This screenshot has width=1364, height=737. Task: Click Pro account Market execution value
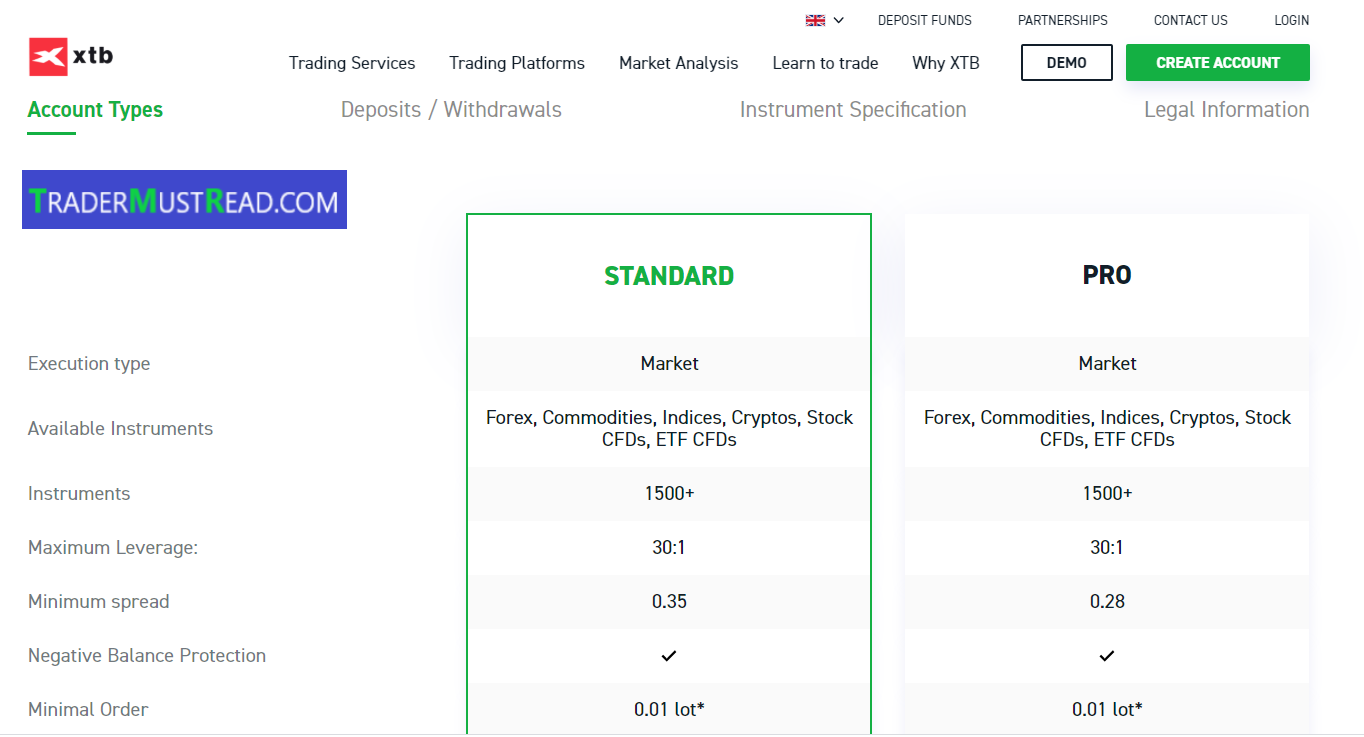pyautogui.click(x=1107, y=364)
